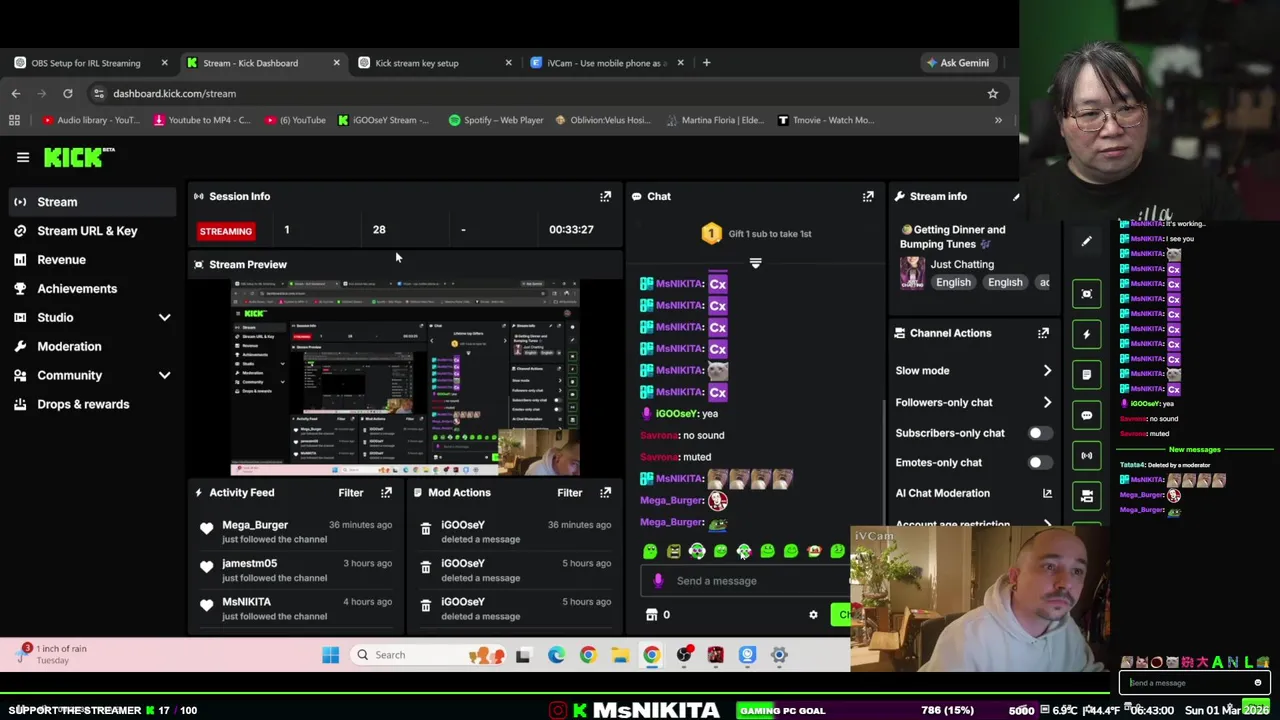
Task: Click the chat bubble sidebar icon
Action: pyautogui.click(x=1087, y=415)
